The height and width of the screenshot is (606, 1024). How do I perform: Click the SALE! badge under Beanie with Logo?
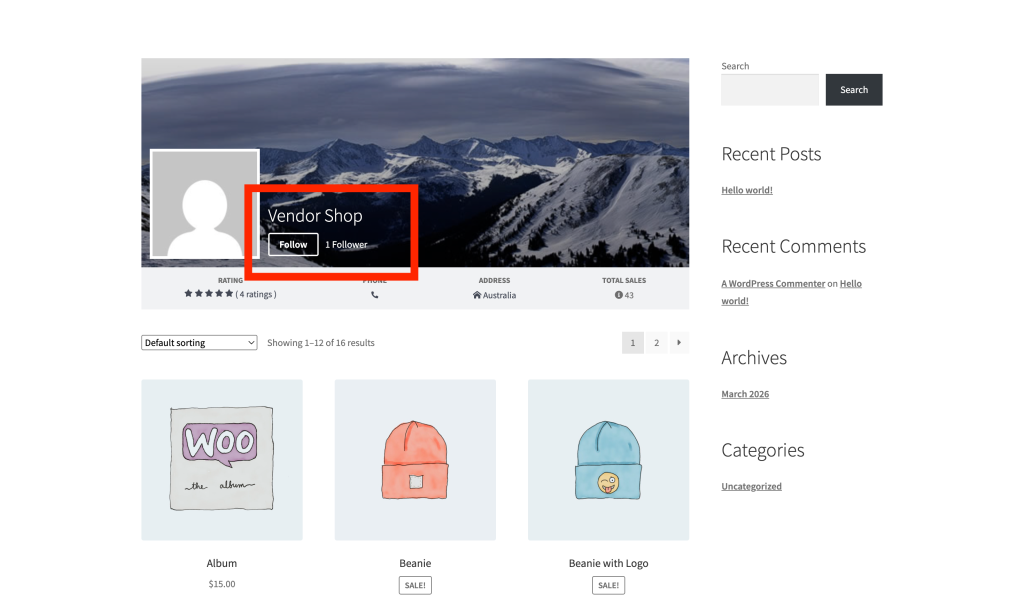coord(609,585)
